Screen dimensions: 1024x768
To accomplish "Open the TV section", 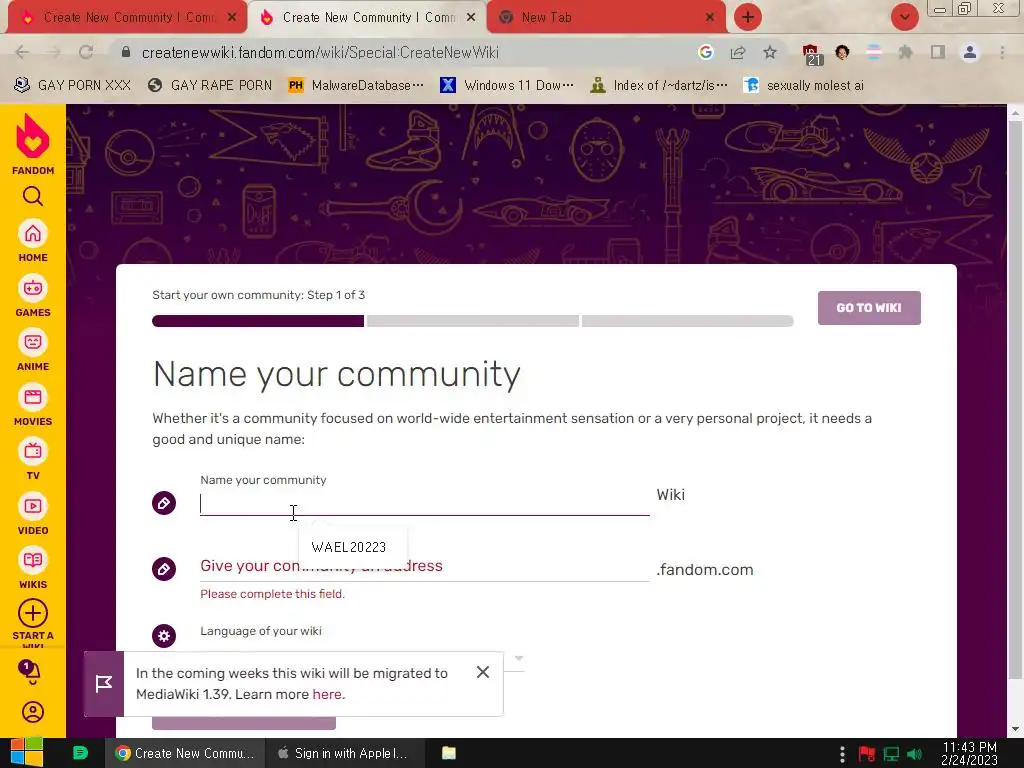I will (x=33, y=460).
